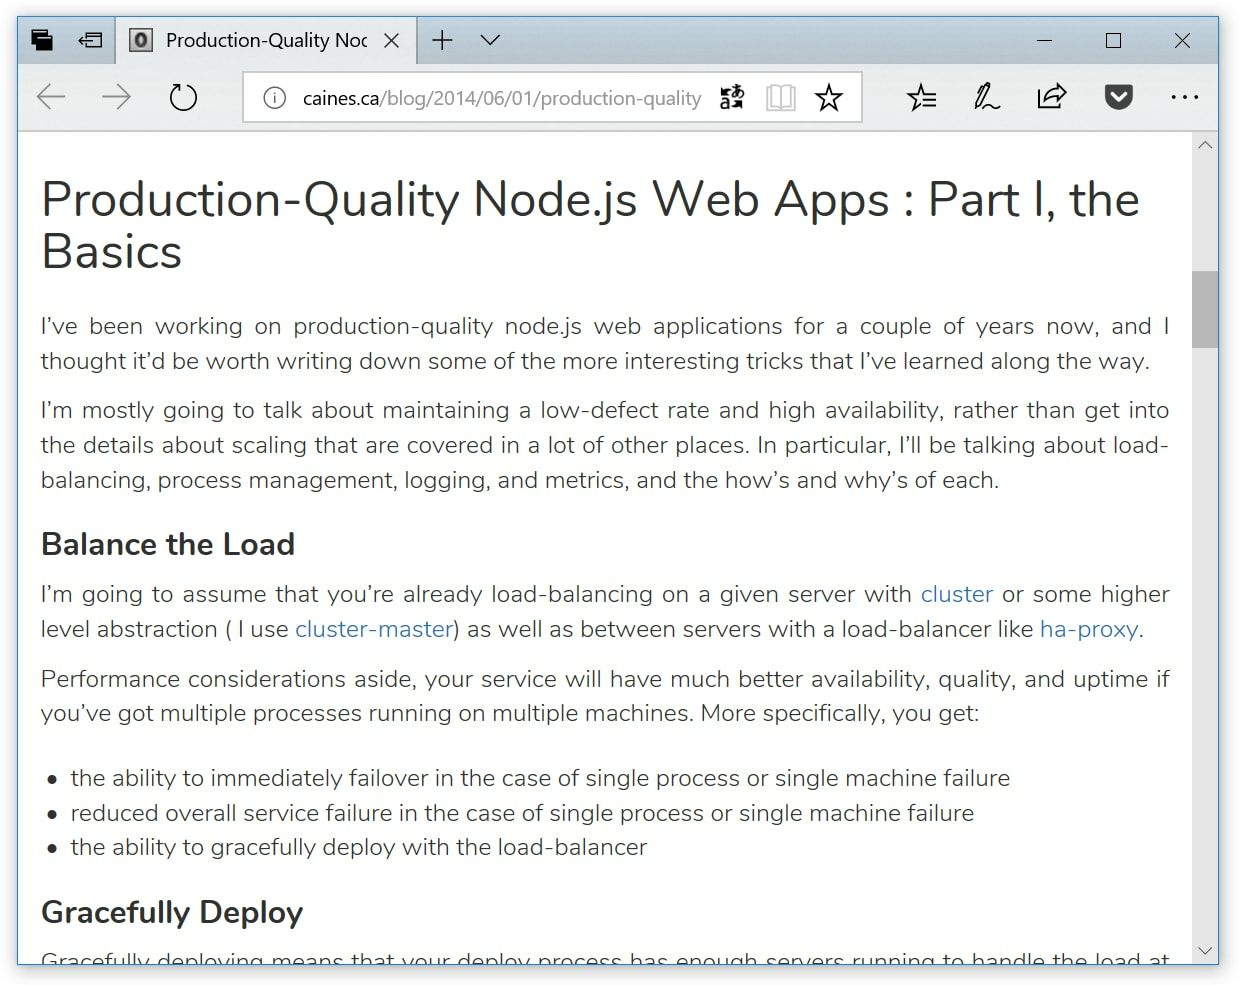This screenshot has width=1239, height=985.
Task: Click bullet about immediately failover
Action: (x=540, y=778)
